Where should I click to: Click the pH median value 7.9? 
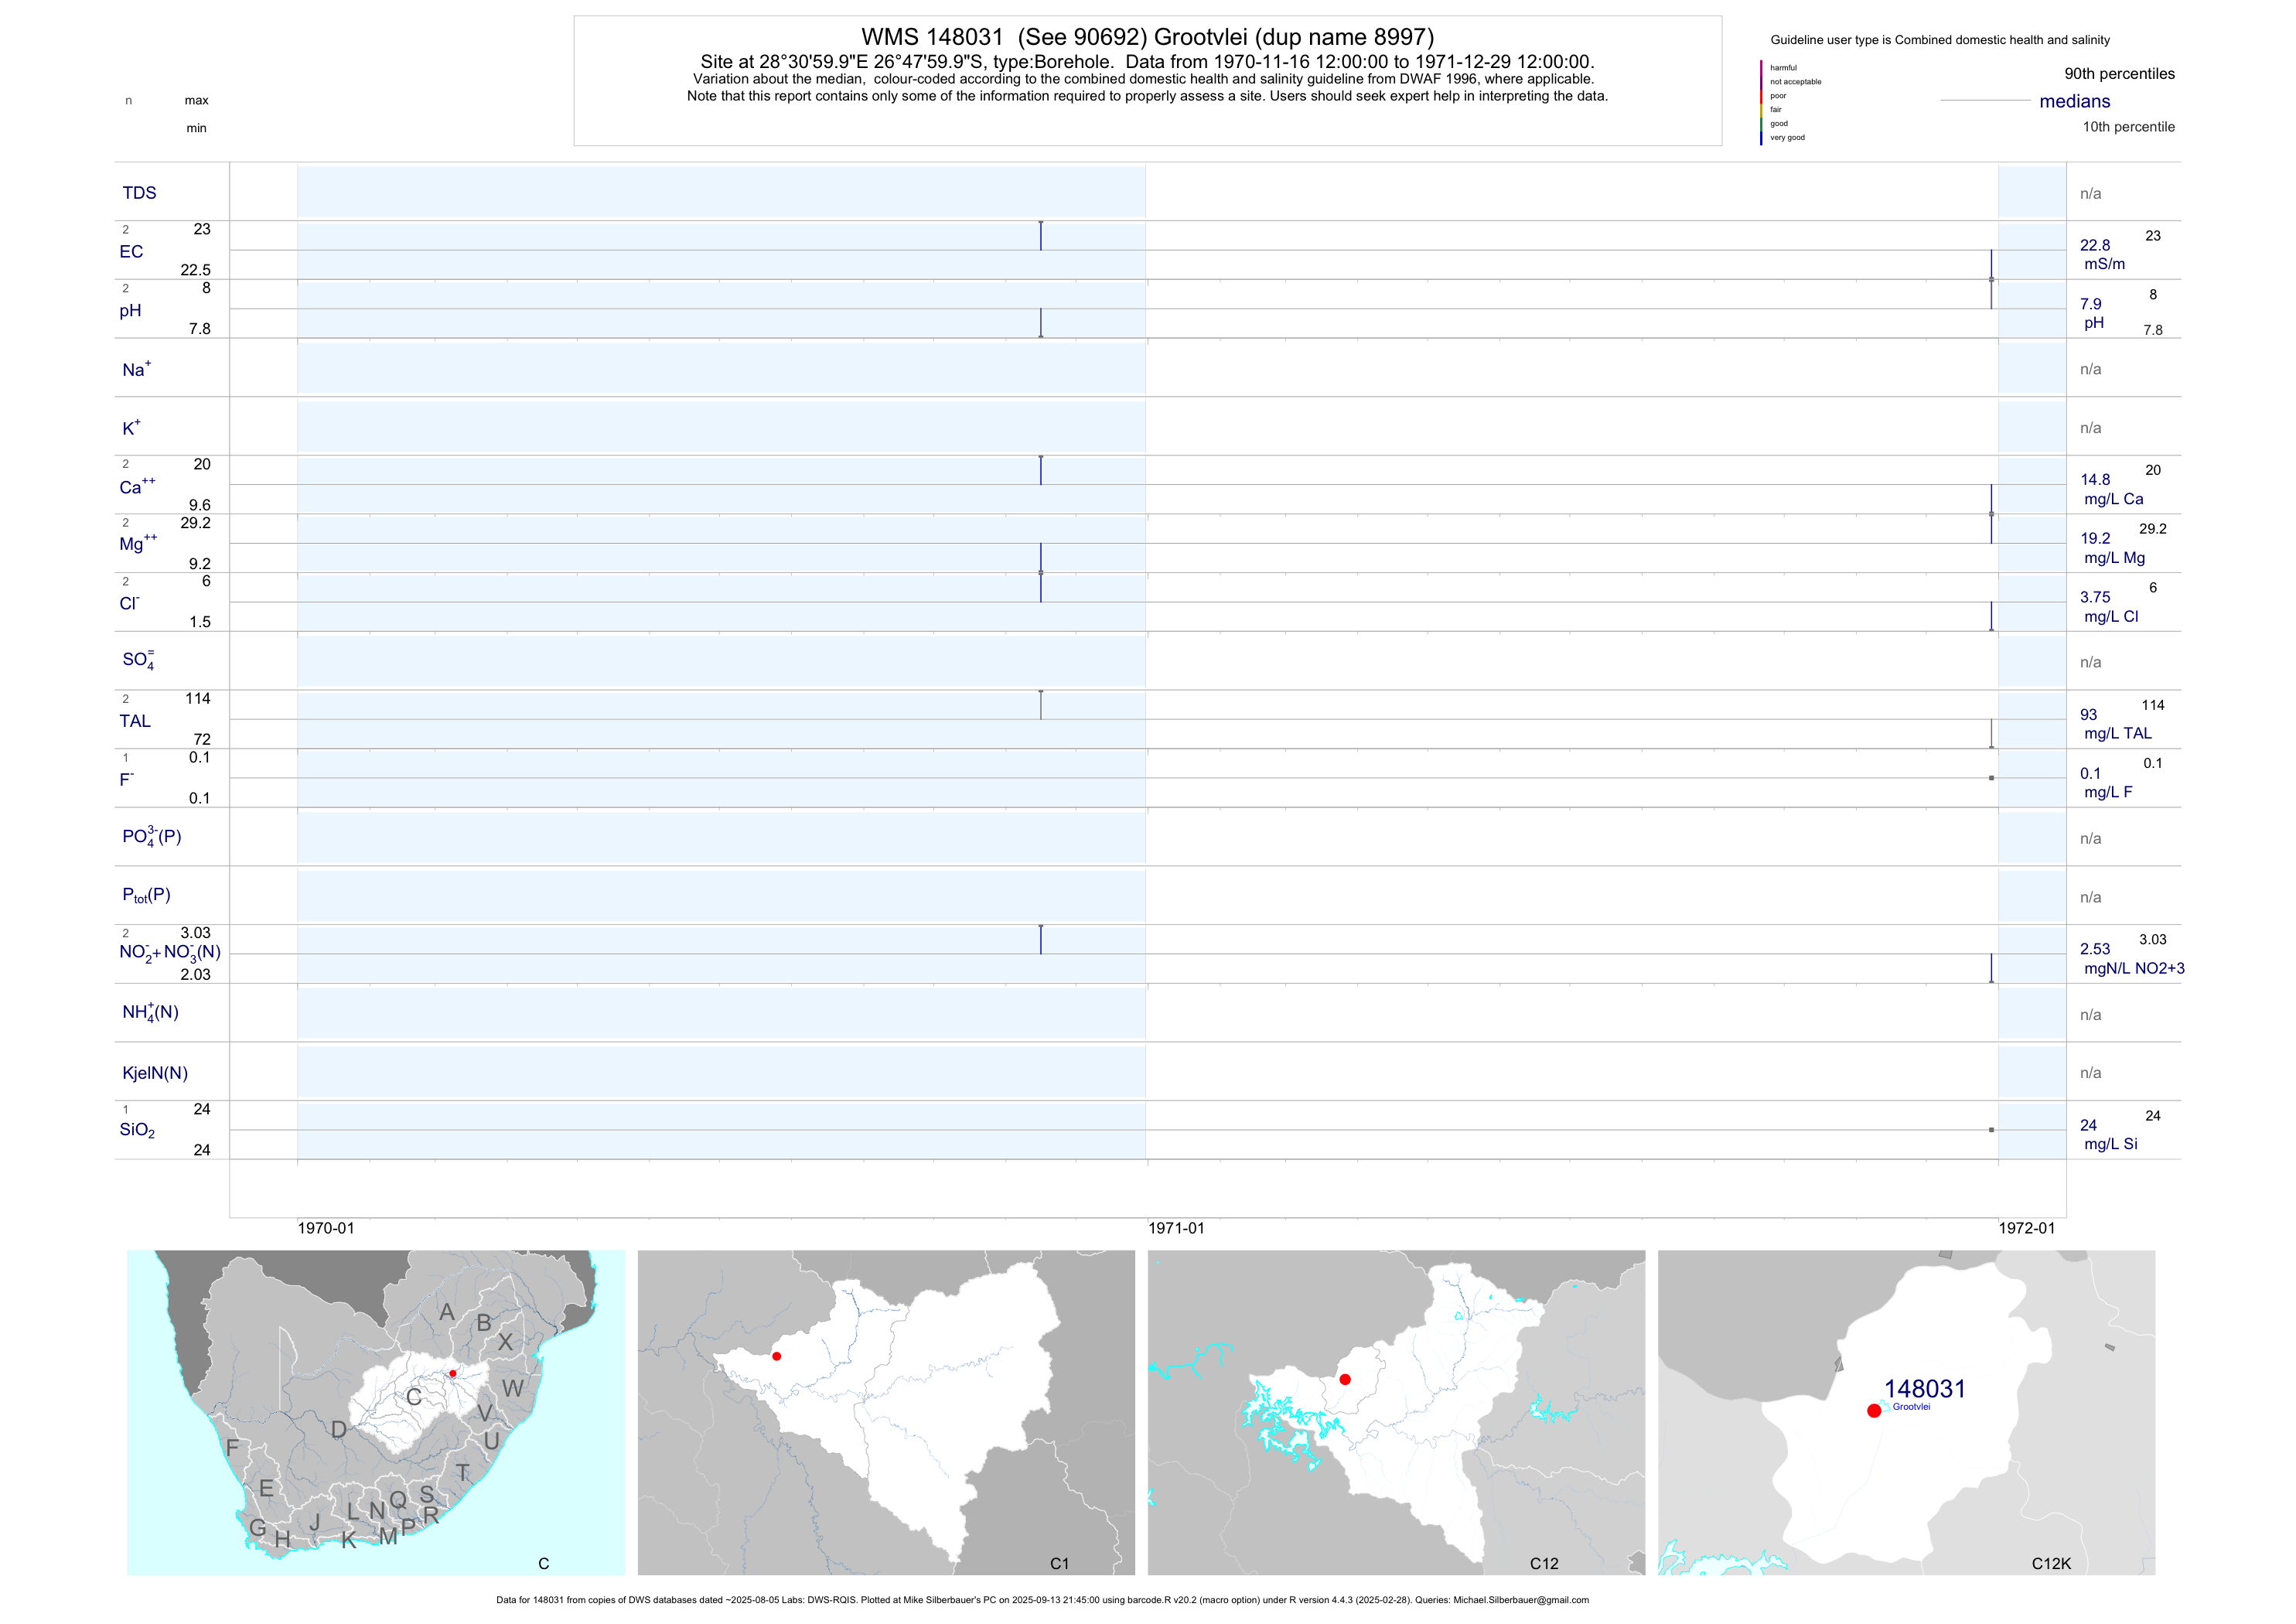click(2091, 304)
